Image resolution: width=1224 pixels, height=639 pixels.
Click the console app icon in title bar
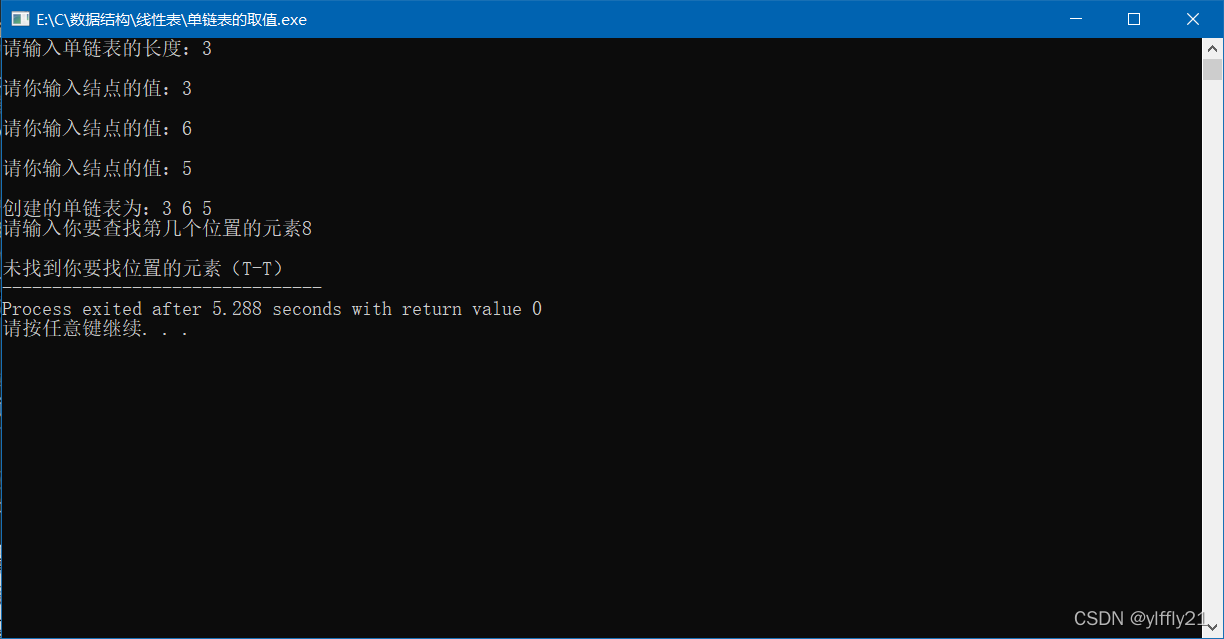[x=19, y=19]
